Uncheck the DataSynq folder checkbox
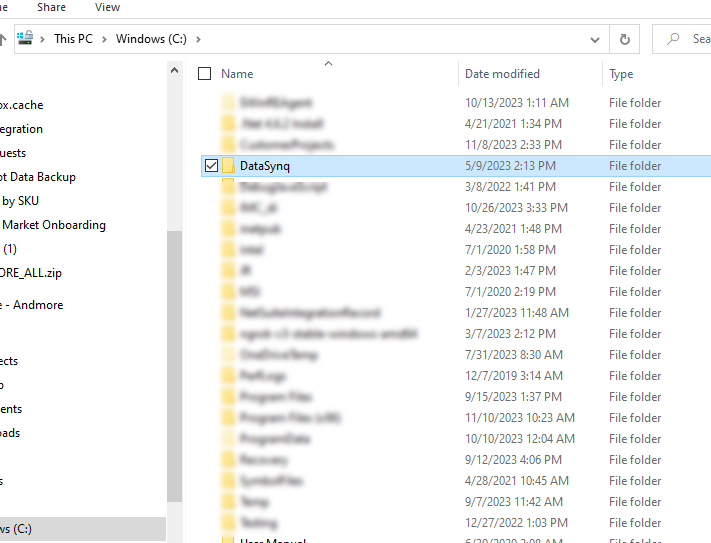This screenshot has width=711, height=543. pyautogui.click(x=211, y=165)
